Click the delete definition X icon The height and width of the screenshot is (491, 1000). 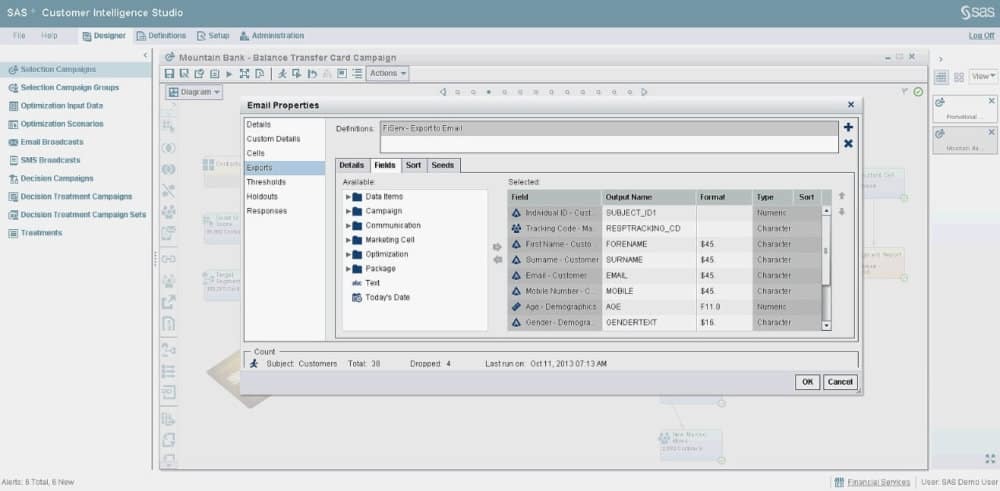(848, 144)
